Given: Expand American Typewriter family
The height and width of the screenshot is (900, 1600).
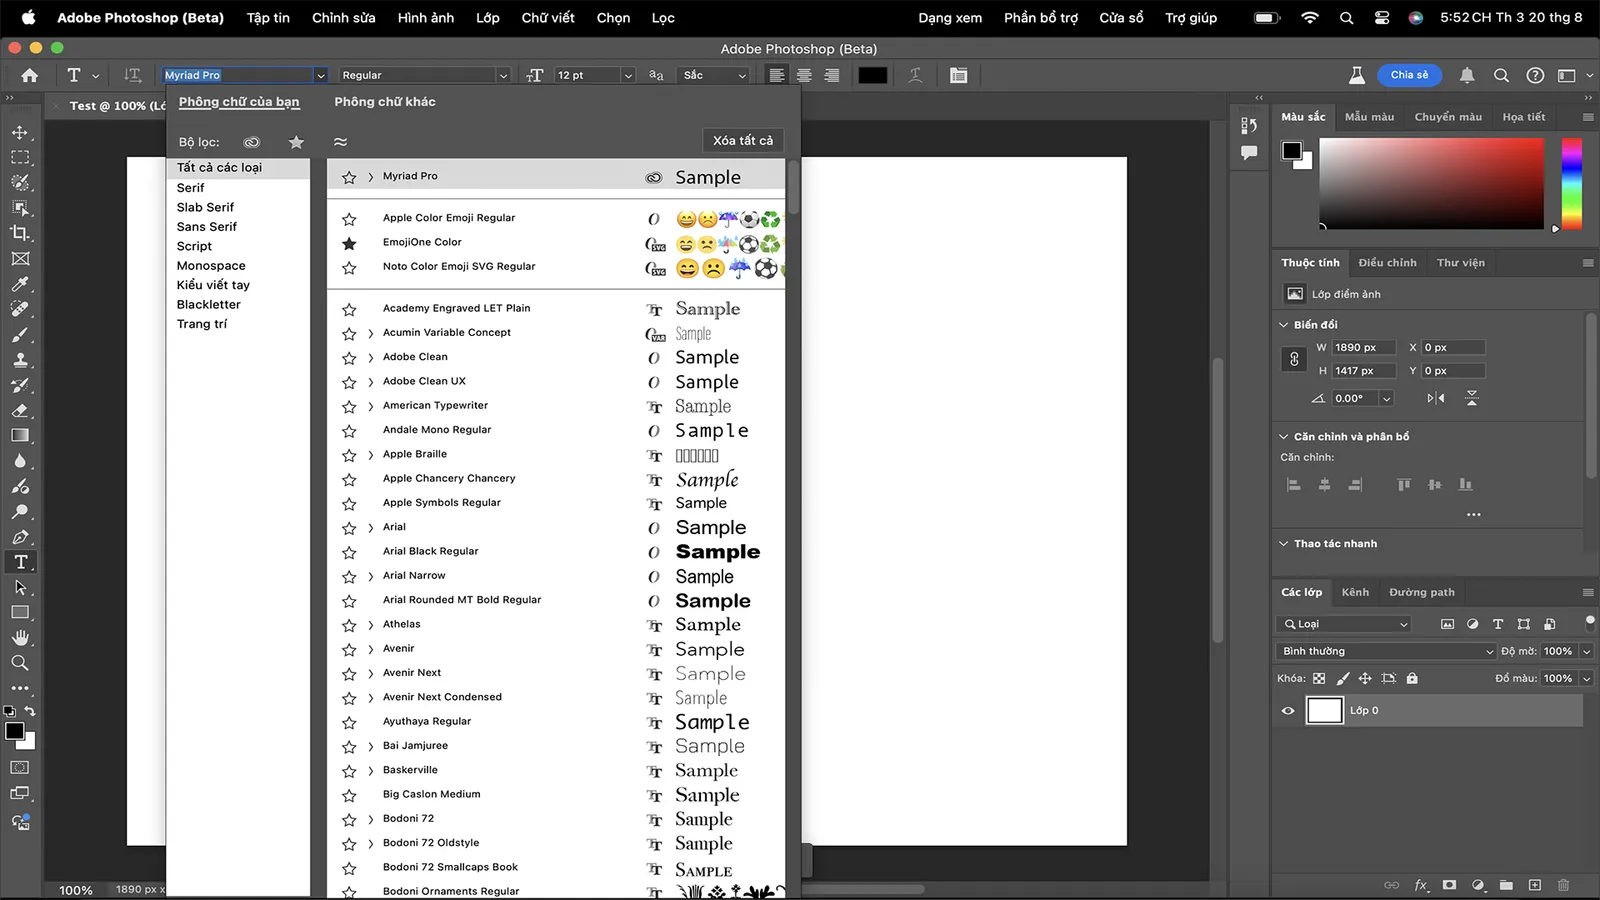Looking at the screenshot, I should pos(371,406).
